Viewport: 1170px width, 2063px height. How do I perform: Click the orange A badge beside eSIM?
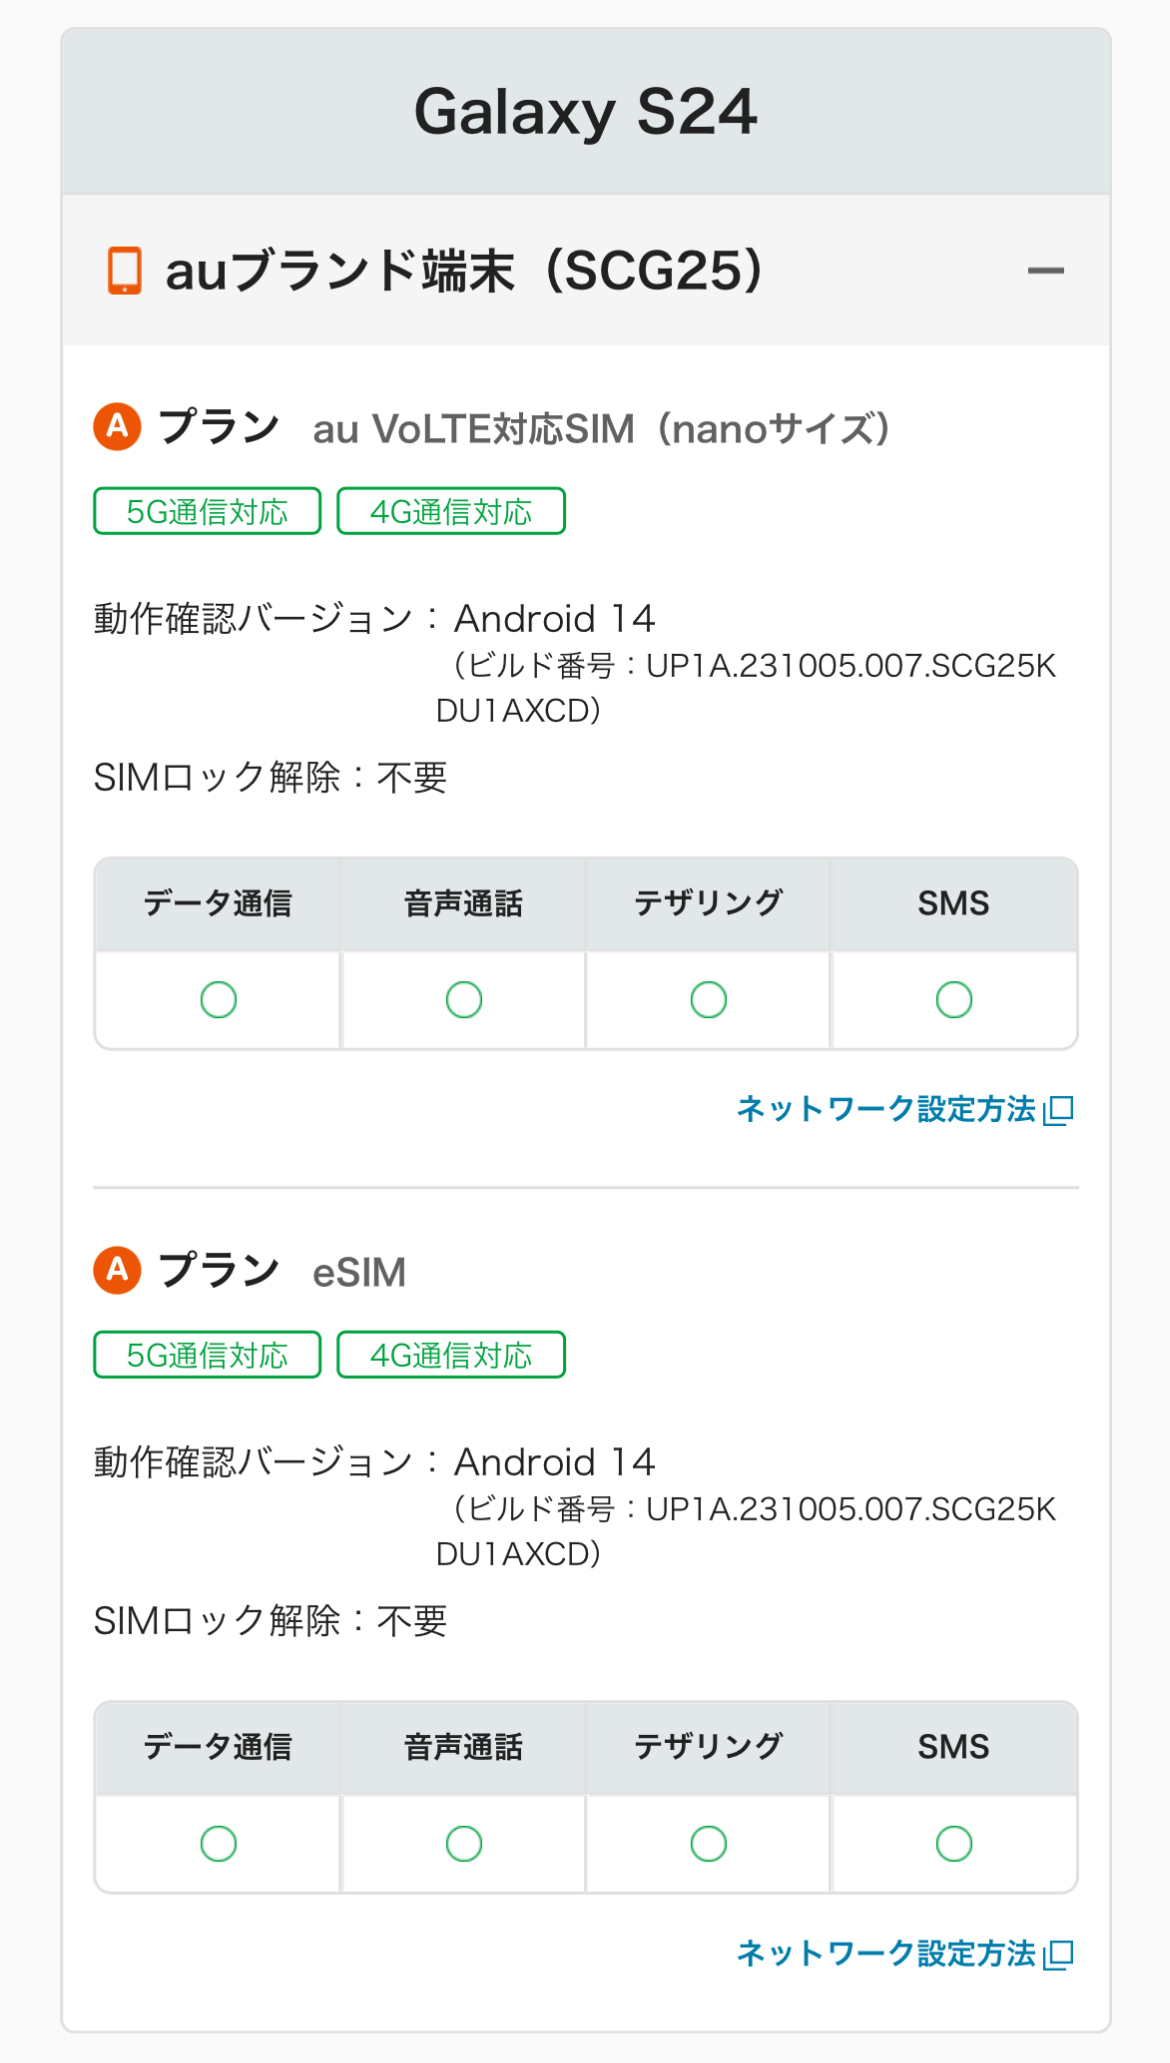pyautogui.click(x=118, y=1270)
